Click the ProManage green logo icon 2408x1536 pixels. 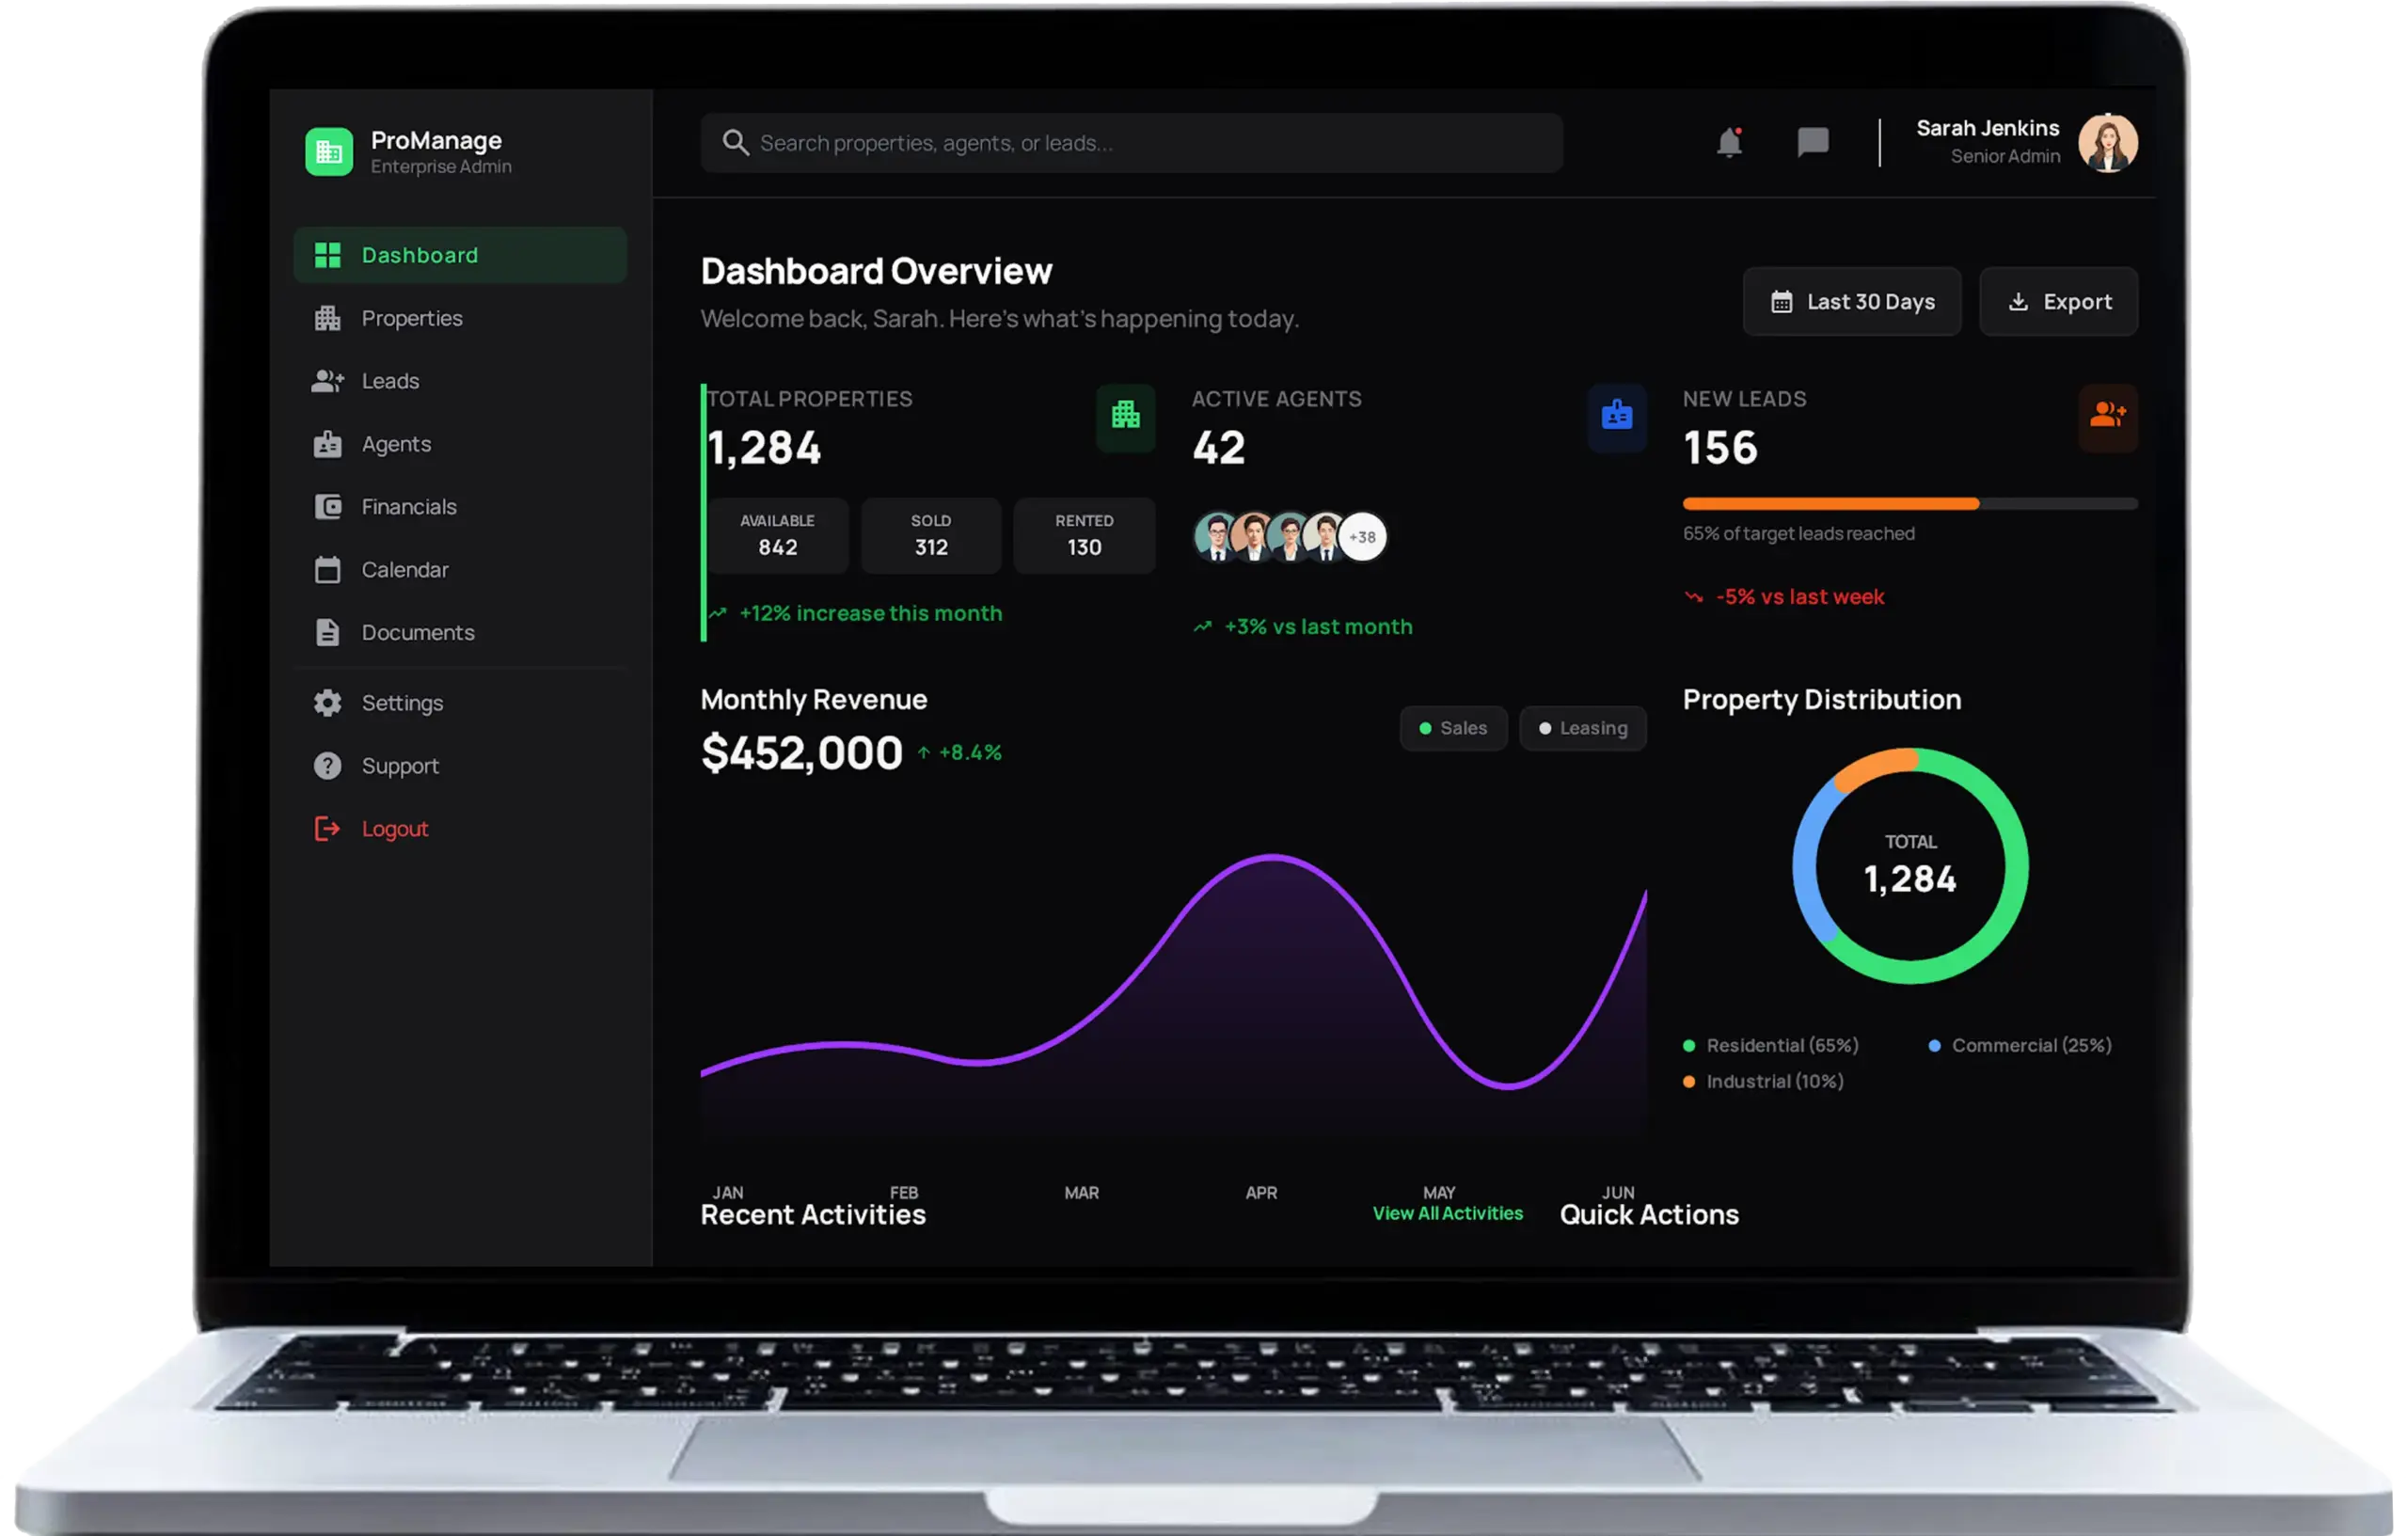pyautogui.click(x=329, y=152)
